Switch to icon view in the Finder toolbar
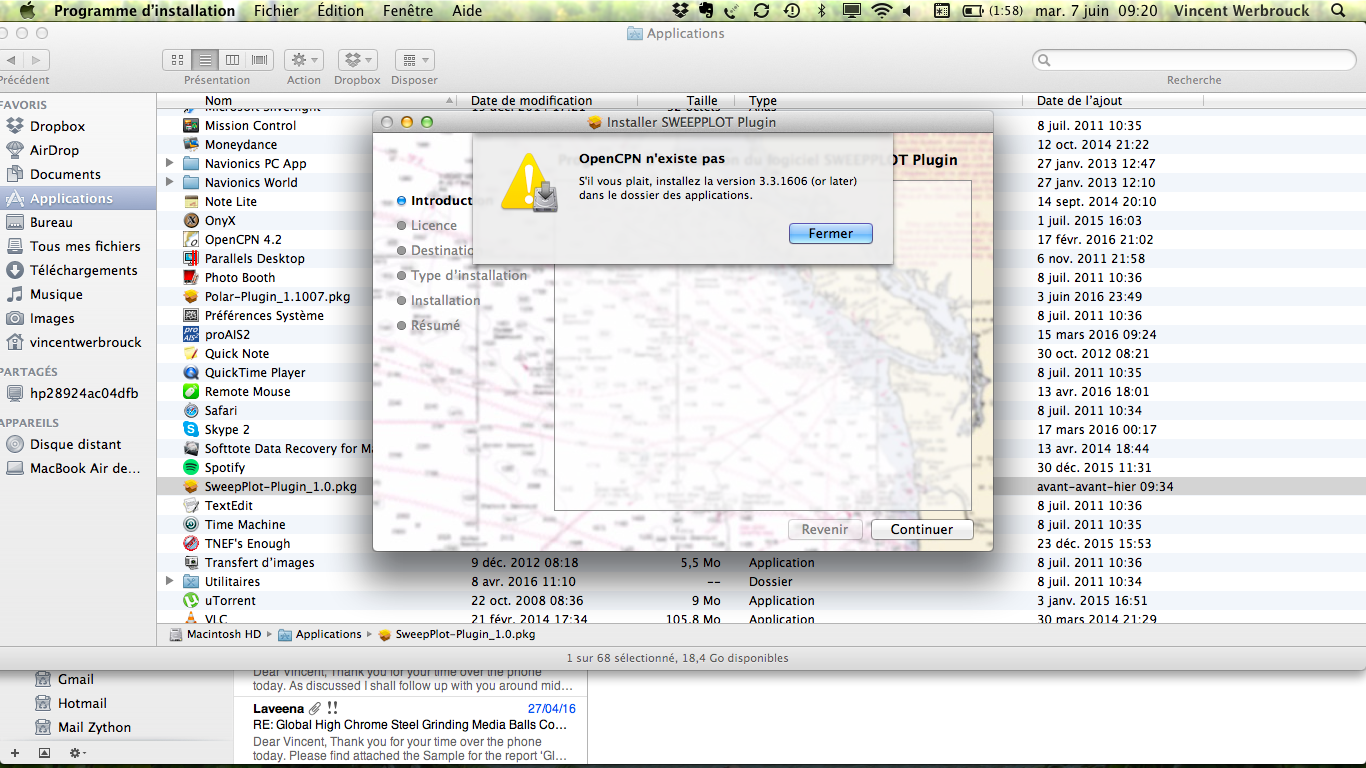1366x768 pixels. pyautogui.click(x=177, y=60)
